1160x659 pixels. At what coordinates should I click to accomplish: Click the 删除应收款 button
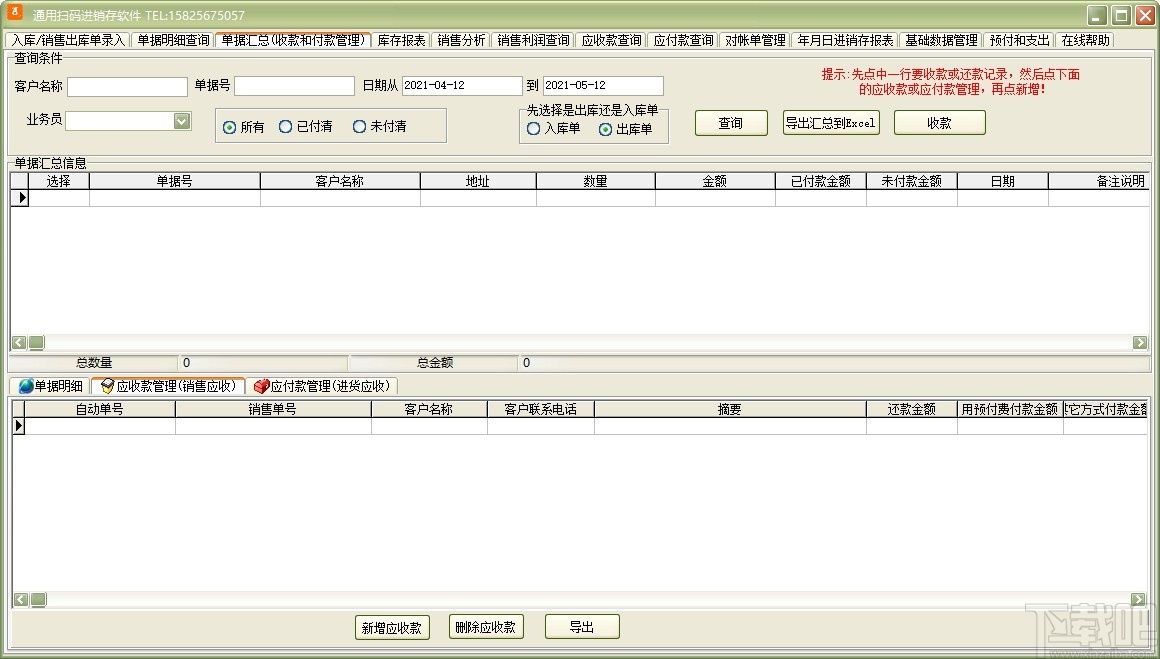point(486,626)
